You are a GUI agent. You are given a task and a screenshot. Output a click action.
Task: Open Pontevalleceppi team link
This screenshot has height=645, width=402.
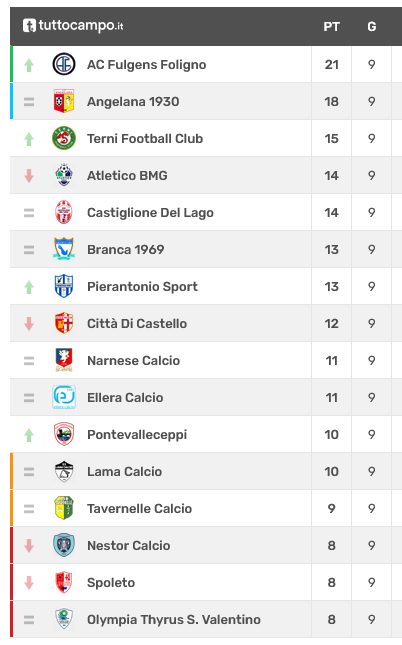click(x=137, y=435)
